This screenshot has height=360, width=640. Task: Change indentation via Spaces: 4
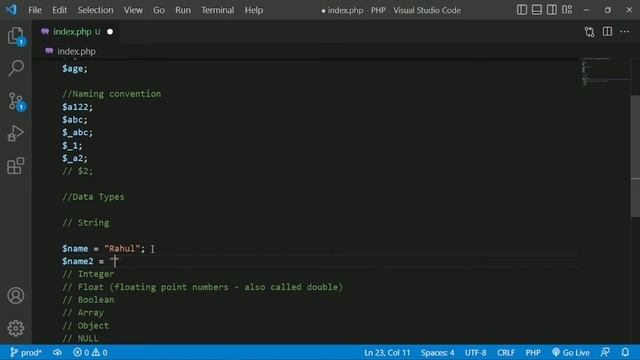tap(438, 352)
